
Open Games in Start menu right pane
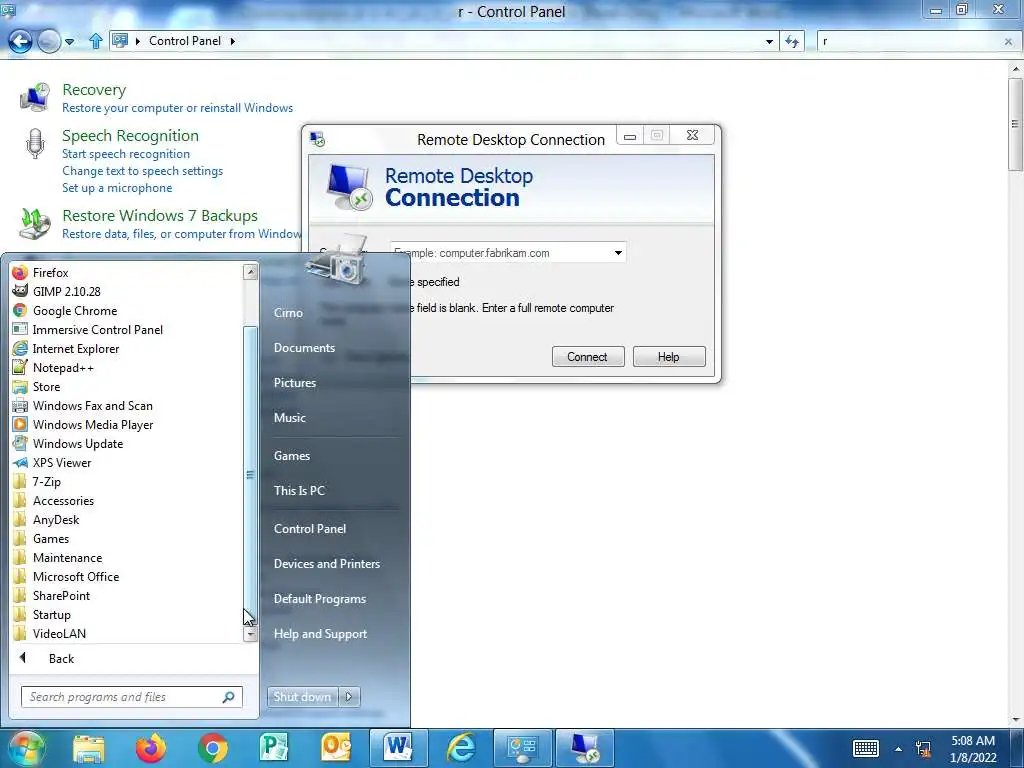[291, 456]
